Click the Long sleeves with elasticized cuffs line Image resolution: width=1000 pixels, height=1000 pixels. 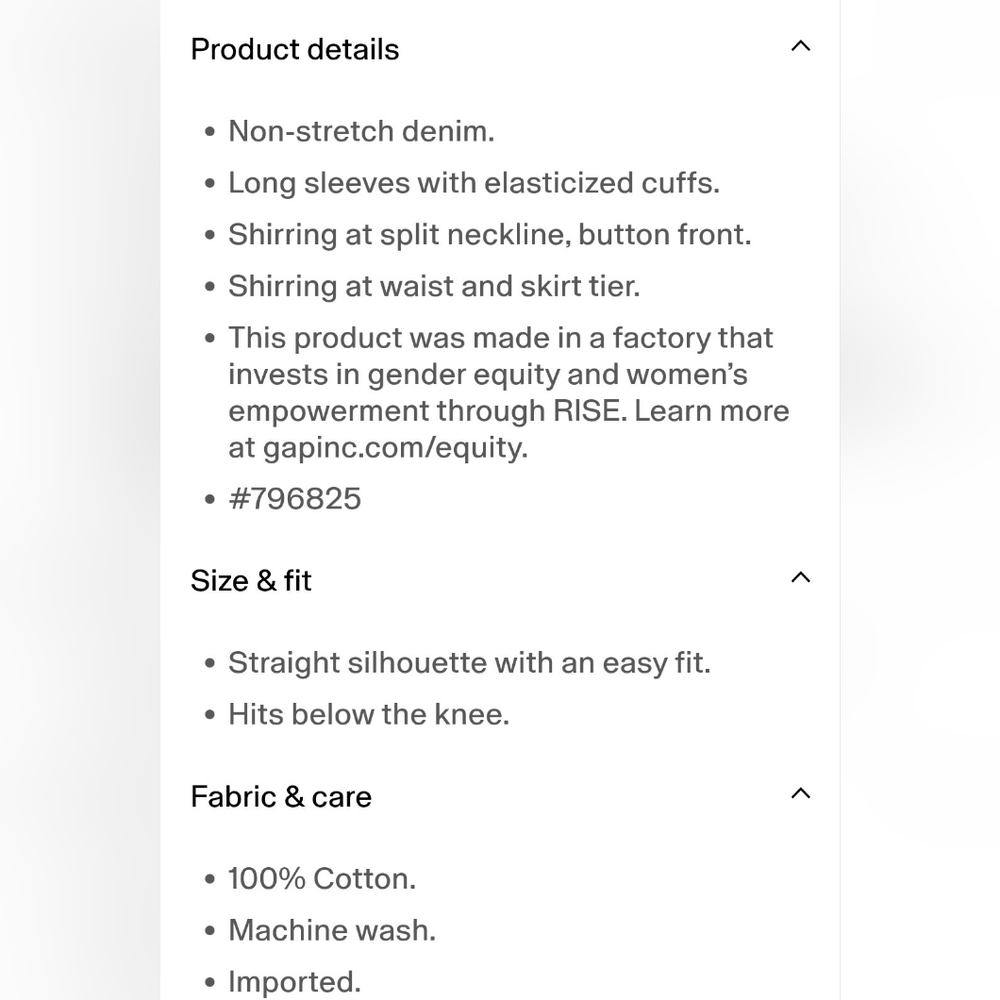point(474,183)
